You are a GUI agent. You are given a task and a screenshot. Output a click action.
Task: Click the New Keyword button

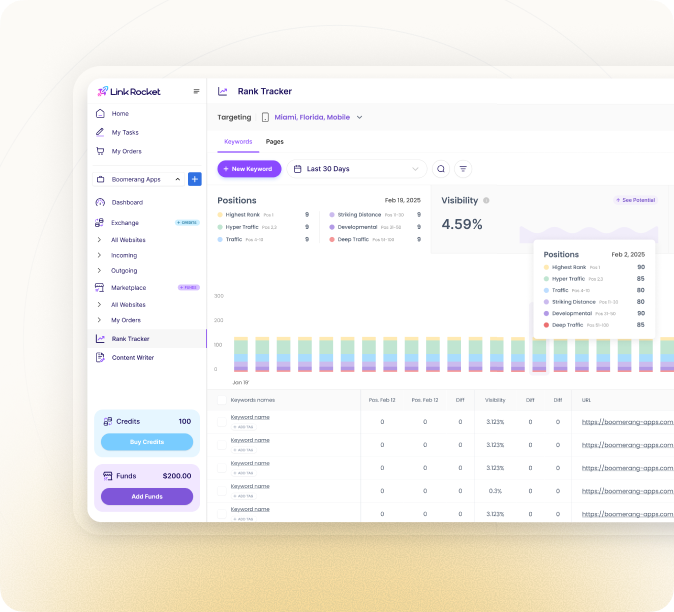249,169
